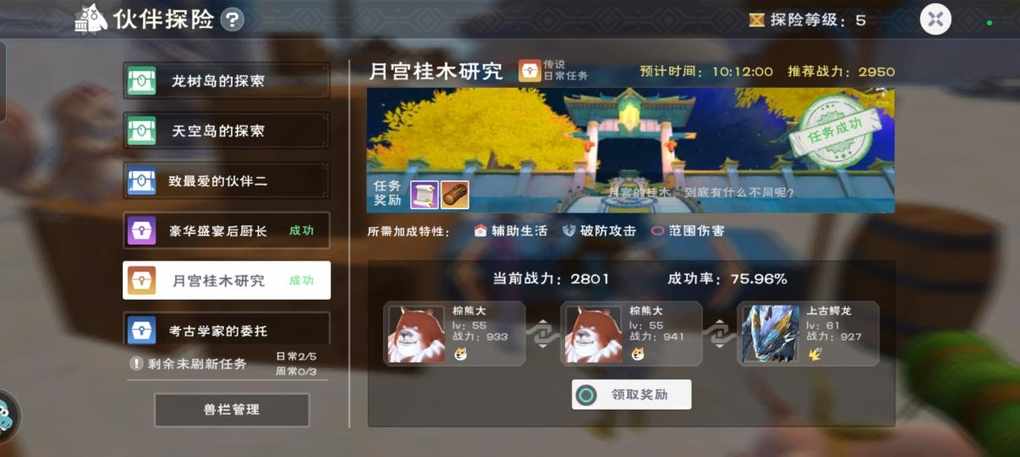
Task: Click the 破防攻击 trait icon
Action: [569, 231]
